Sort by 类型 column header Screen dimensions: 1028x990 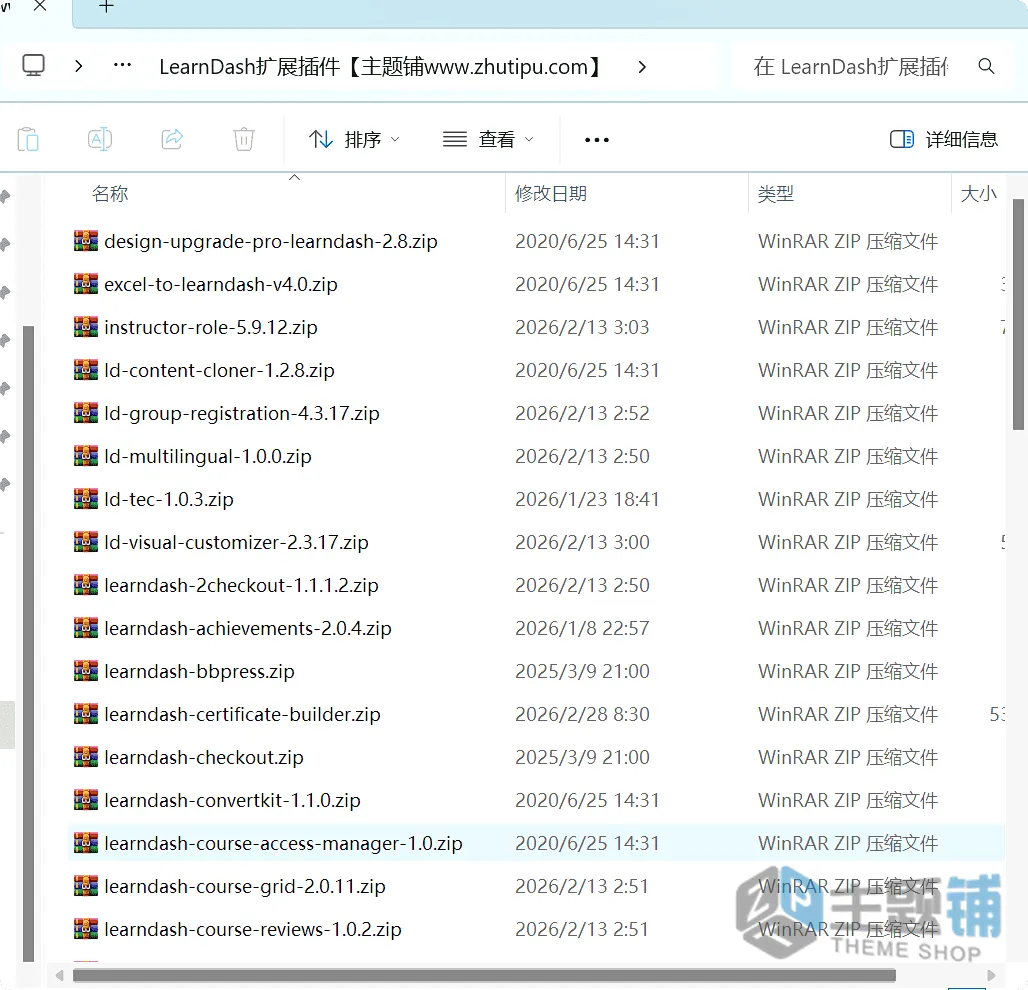coord(776,193)
